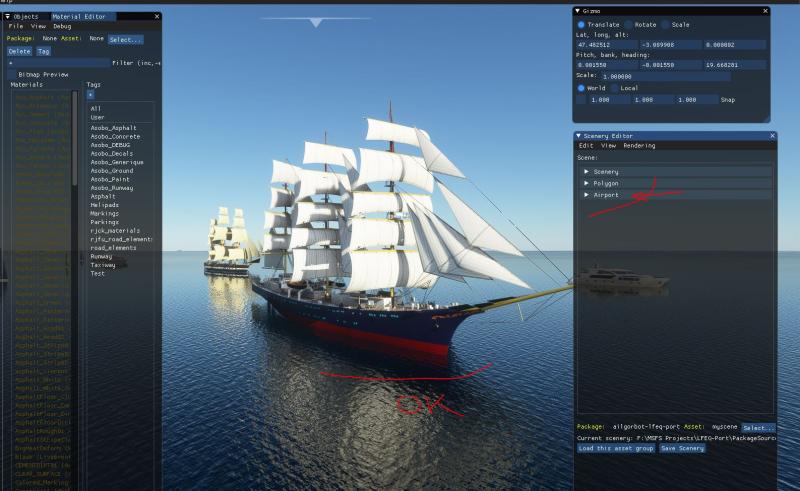This screenshot has width=800, height=491.
Task: Open the developer toolbar pull-down arrow at top center
Action: coord(316,23)
